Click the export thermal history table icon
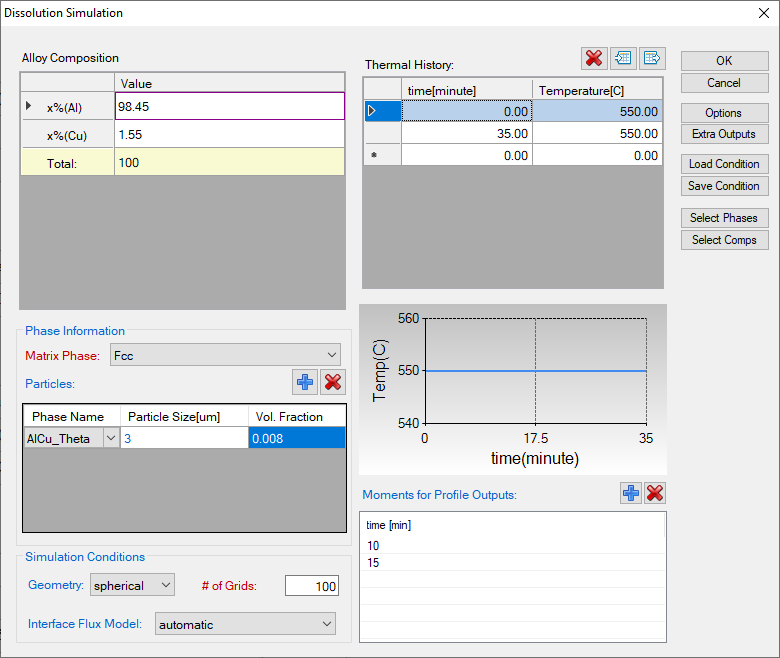 click(652, 58)
